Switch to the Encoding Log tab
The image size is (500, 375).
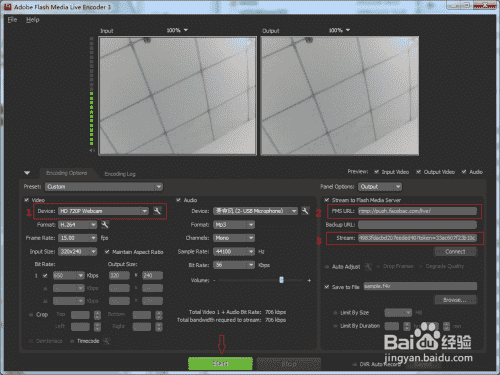(x=120, y=174)
